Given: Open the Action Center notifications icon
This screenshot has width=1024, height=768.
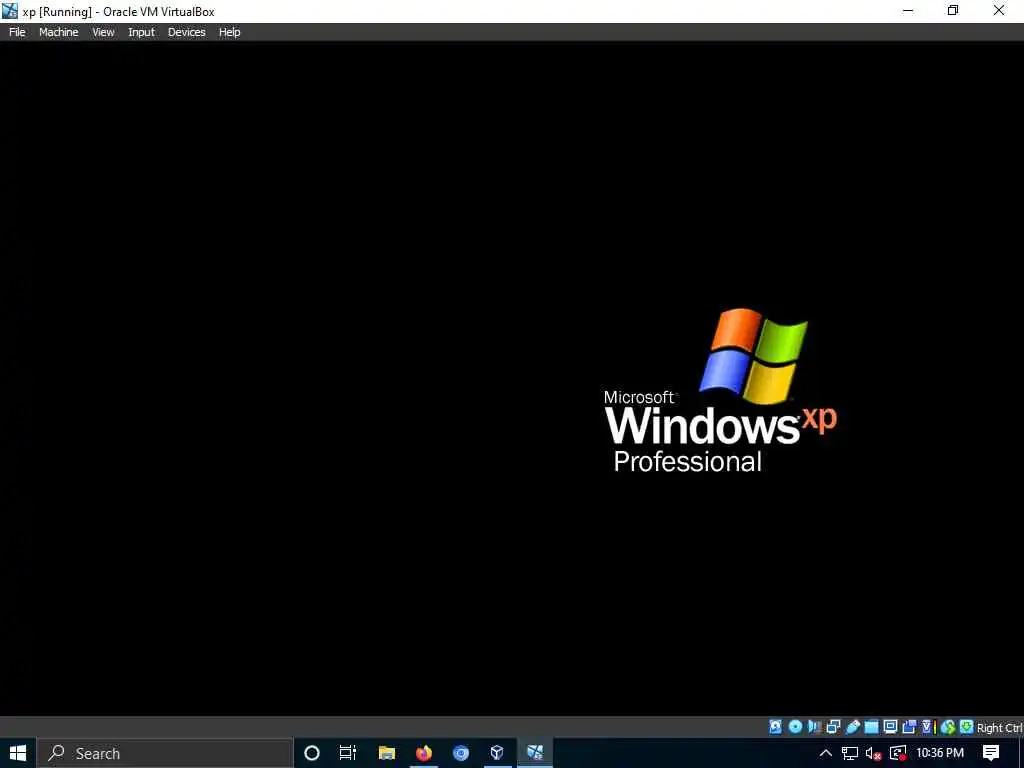Looking at the screenshot, I should coord(991,753).
